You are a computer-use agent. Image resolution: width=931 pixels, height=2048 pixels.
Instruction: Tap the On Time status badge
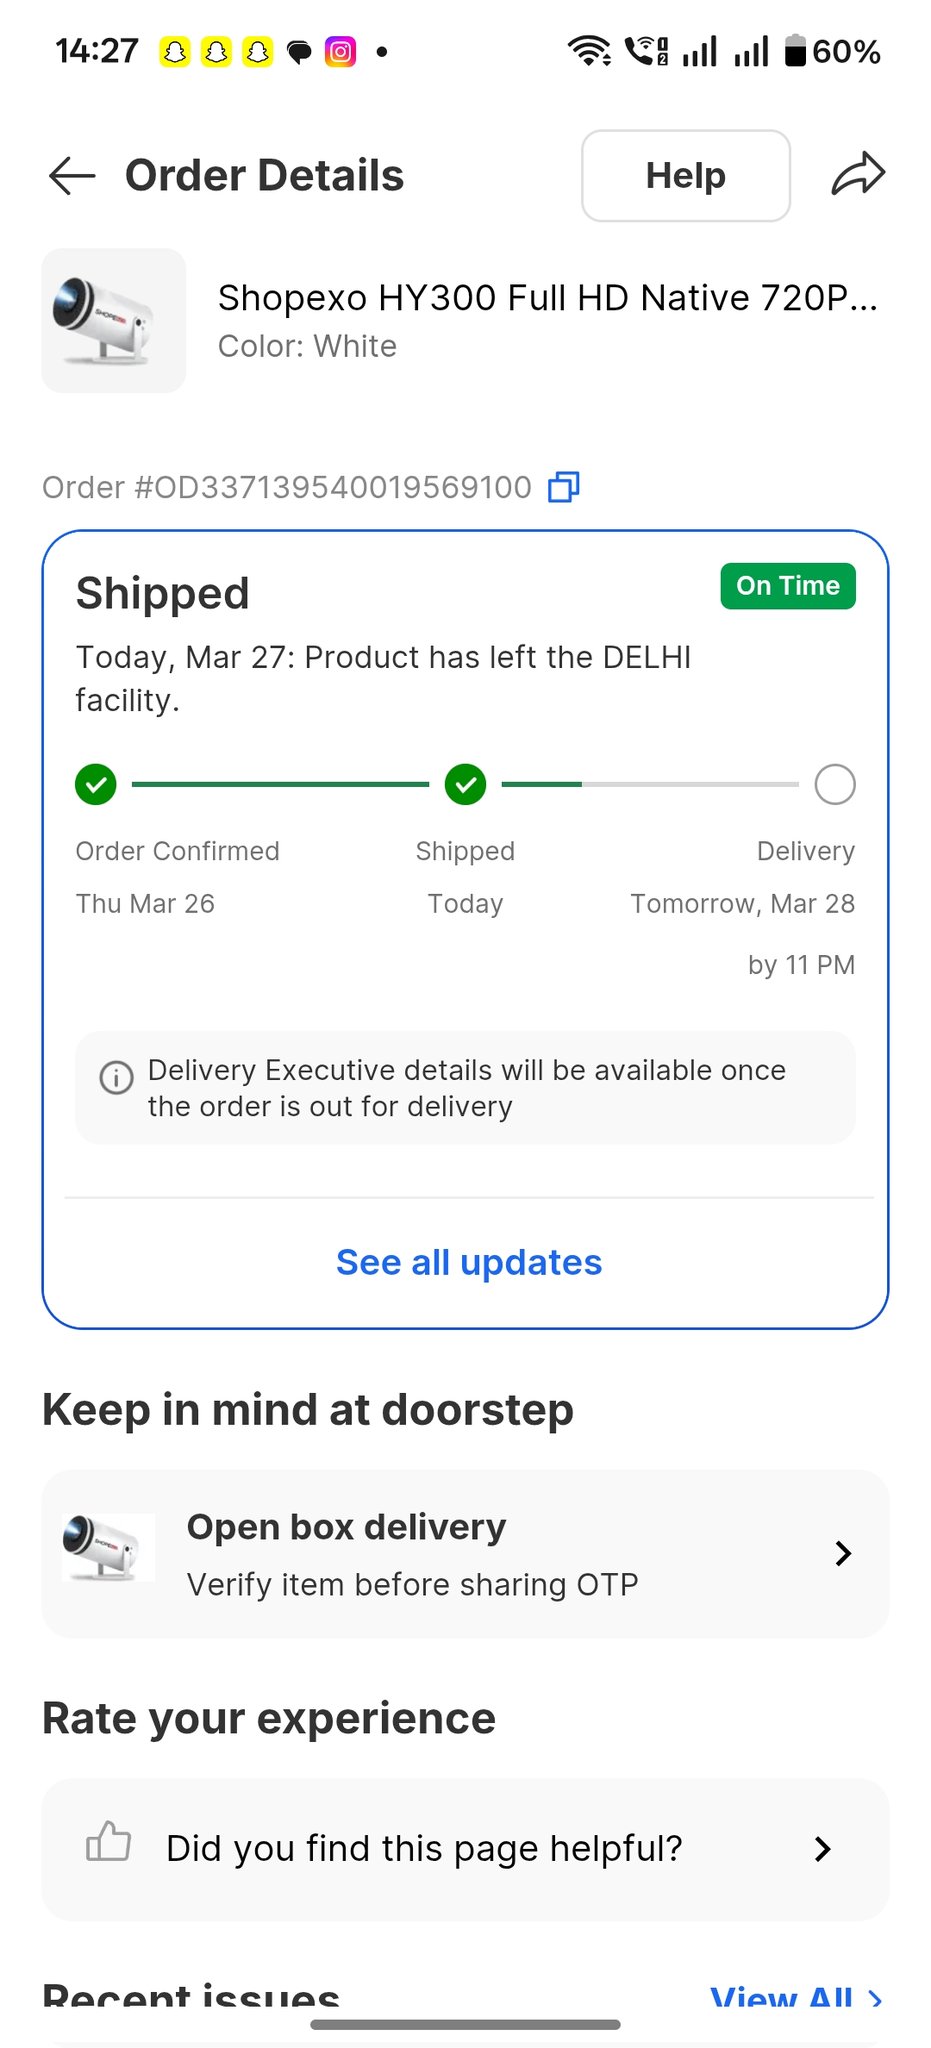pyautogui.click(x=788, y=586)
